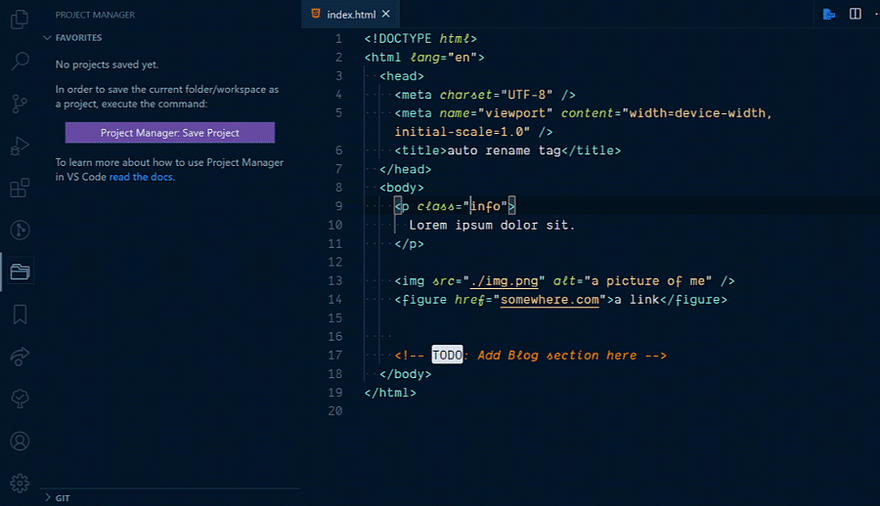Click the opening <body> tag
880x506 pixels.
point(402,187)
